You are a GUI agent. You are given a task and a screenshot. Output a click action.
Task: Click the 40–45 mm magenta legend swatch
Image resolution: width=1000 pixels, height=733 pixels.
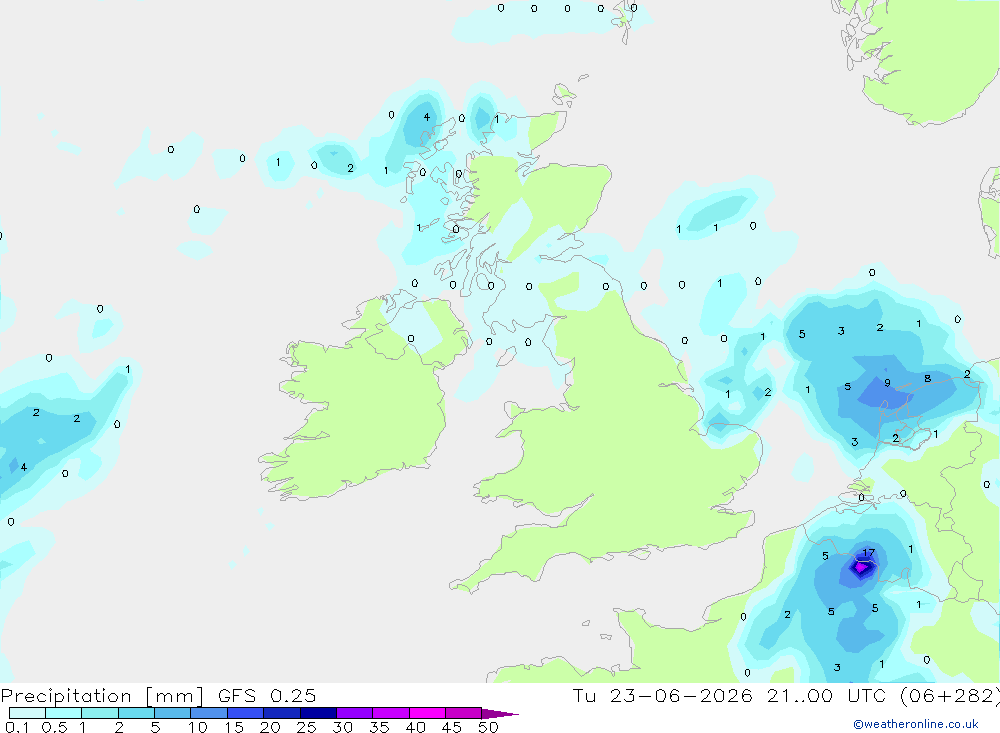point(427,713)
